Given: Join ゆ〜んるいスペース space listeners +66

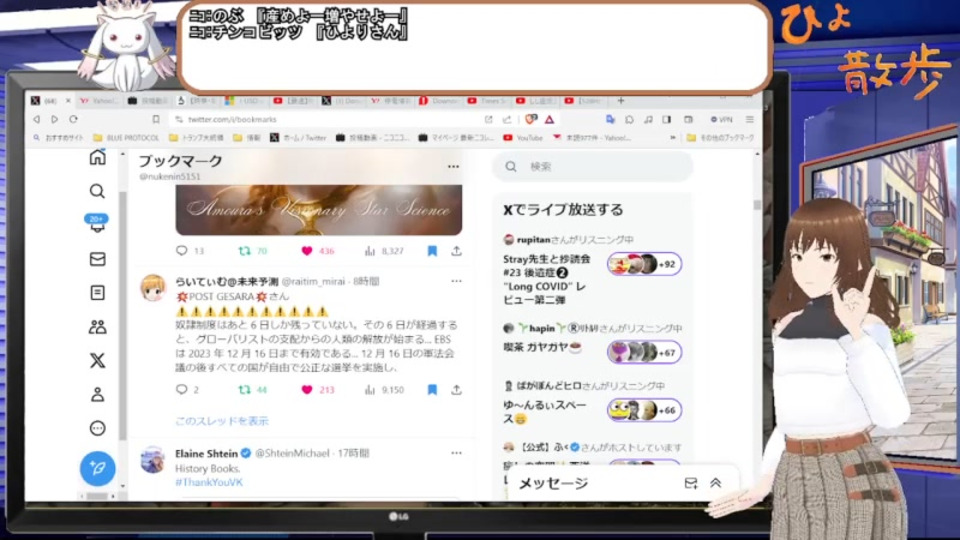Looking at the screenshot, I should (x=644, y=410).
